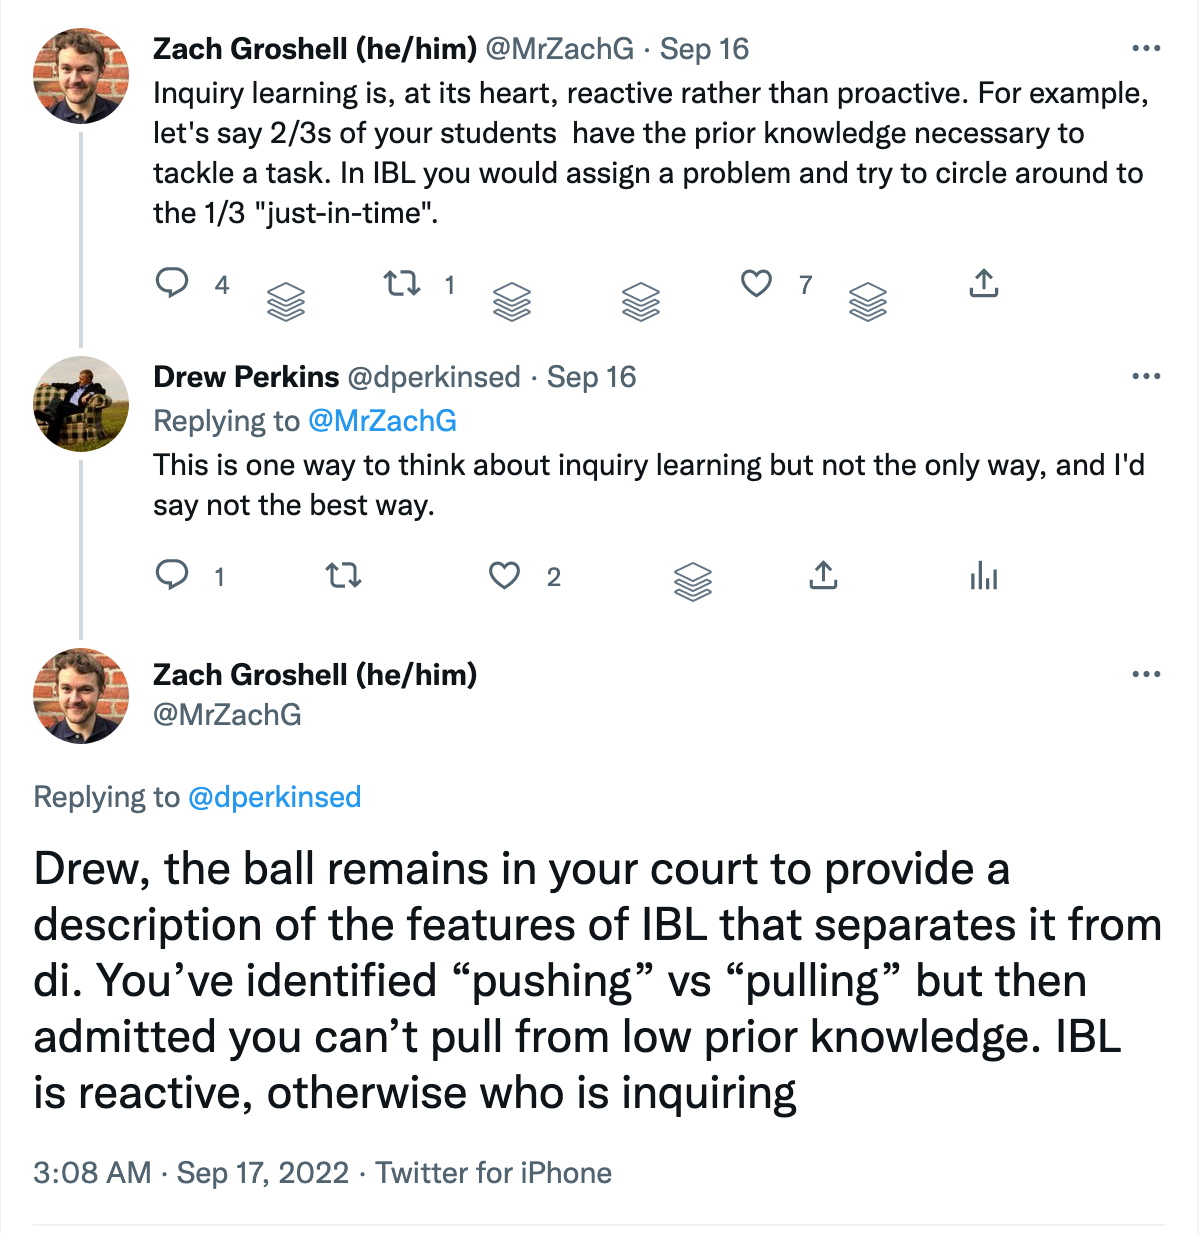Like Drew Perkins' reply tweet
1202x1234 pixels.
pyautogui.click(x=504, y=575)
